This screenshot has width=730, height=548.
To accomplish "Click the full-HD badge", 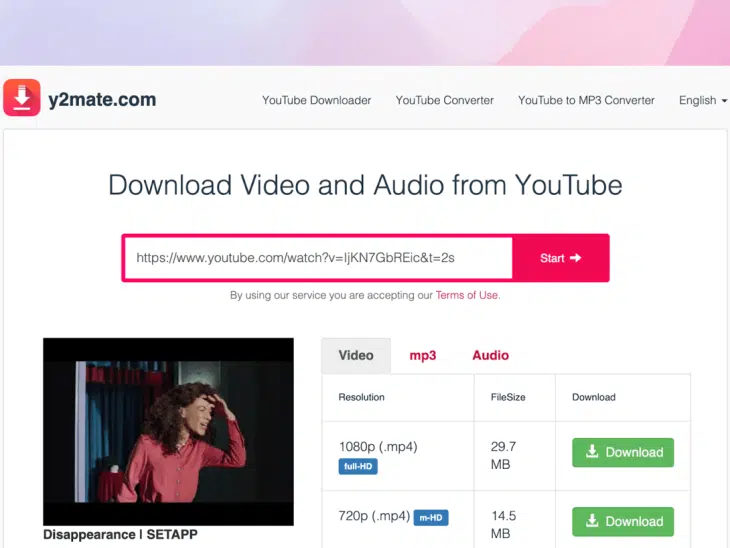I will pos(358,466).
